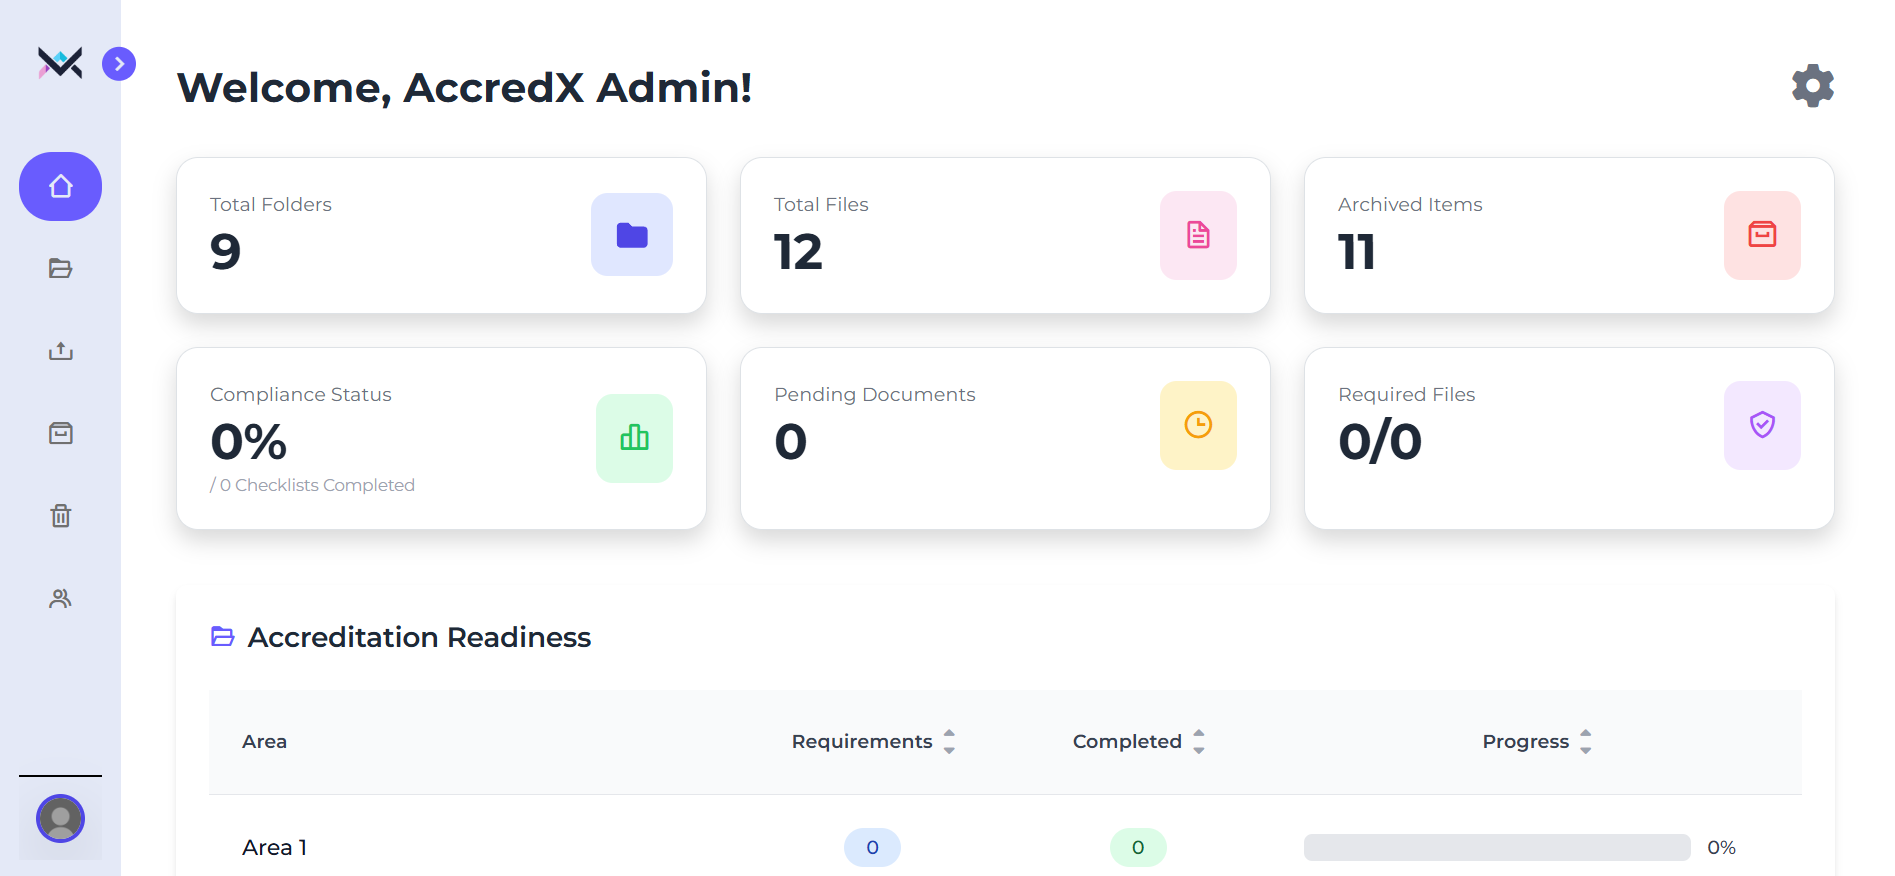Open the Archived Items card
1895x876 pixels.
click(1568, 235)
